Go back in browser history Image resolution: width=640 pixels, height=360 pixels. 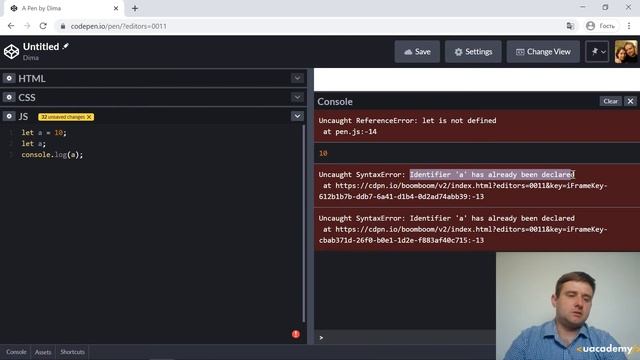(11, 26)
